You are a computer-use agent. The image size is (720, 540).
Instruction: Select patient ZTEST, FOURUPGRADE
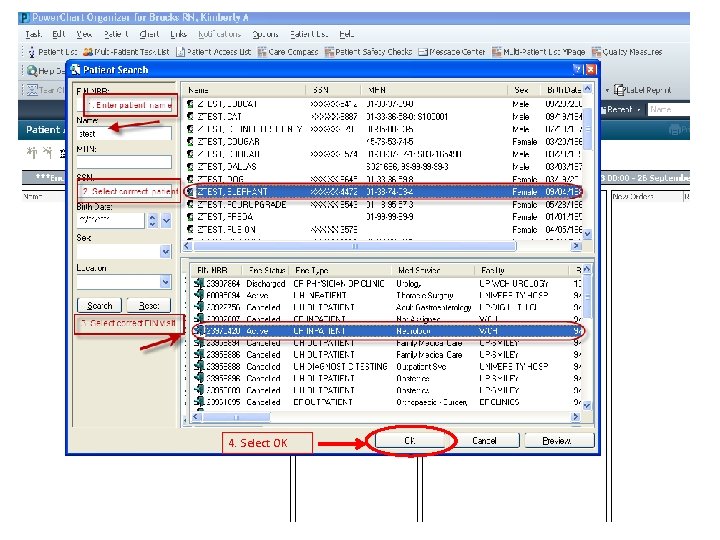pyautogui.click(x=383, y=204)
